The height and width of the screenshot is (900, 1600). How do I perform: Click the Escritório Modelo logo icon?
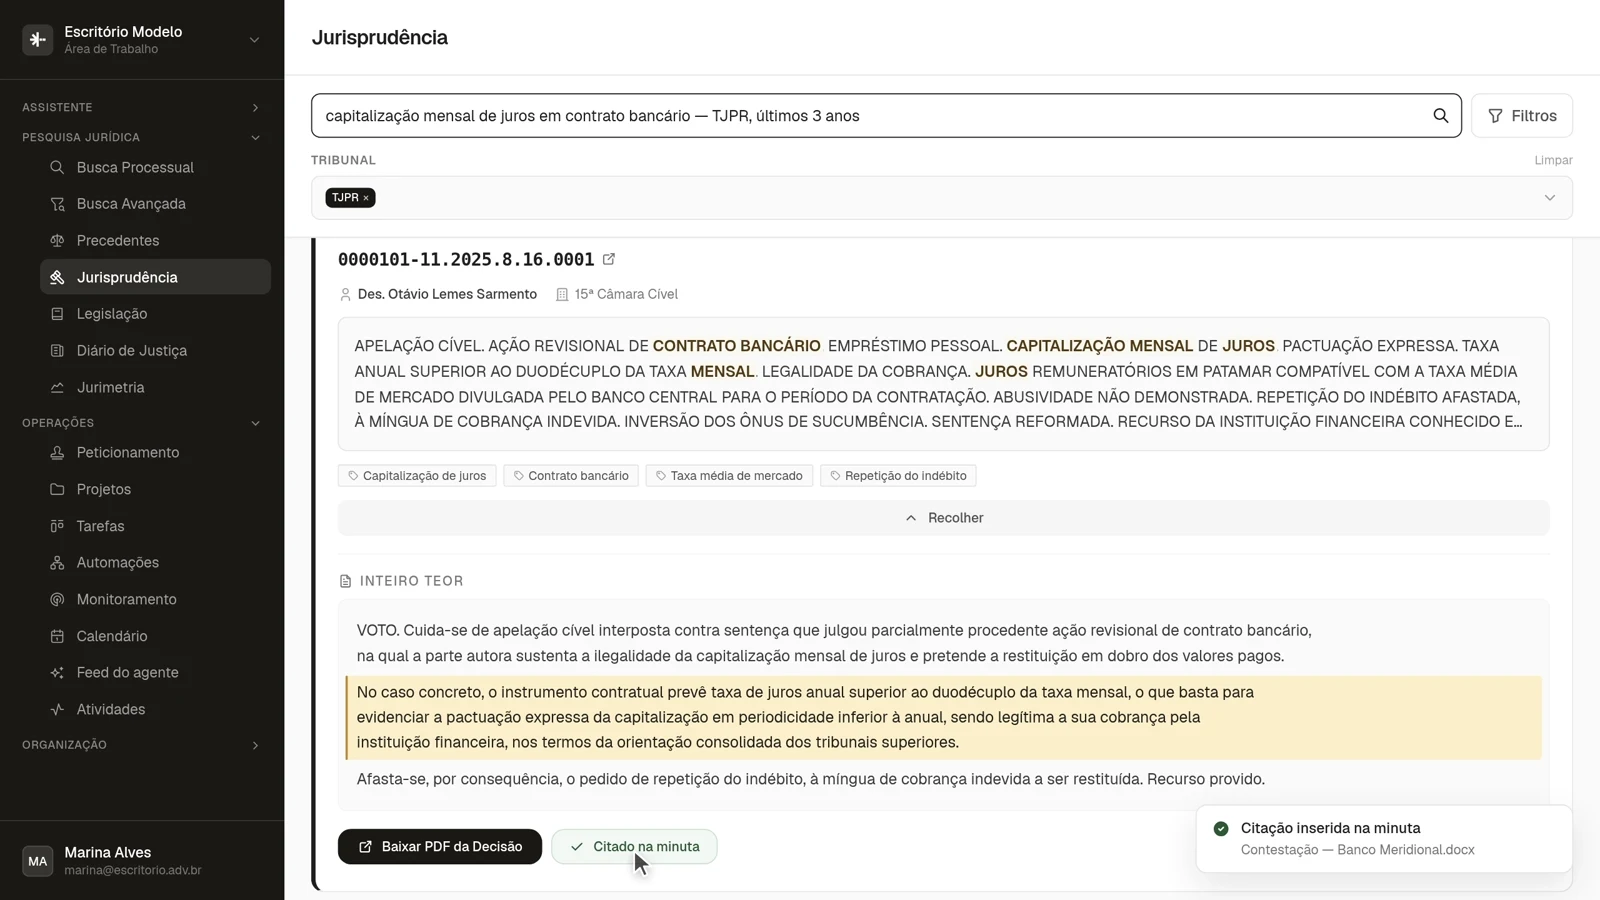38,40
